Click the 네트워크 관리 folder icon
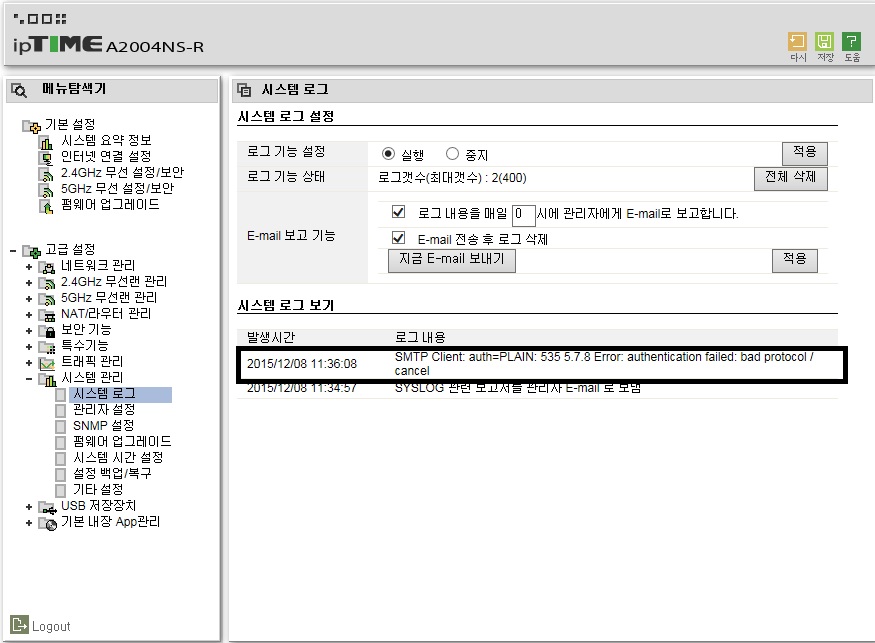The width and height of the screenshot is (875, 643). (47, 267)
